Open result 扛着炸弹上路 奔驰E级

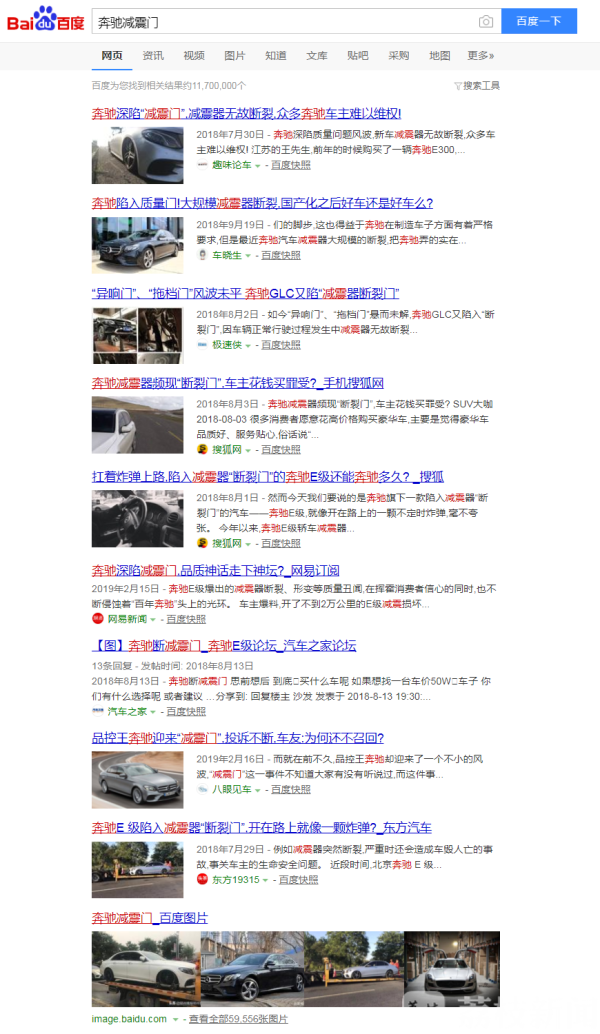(x=268, y=477)
